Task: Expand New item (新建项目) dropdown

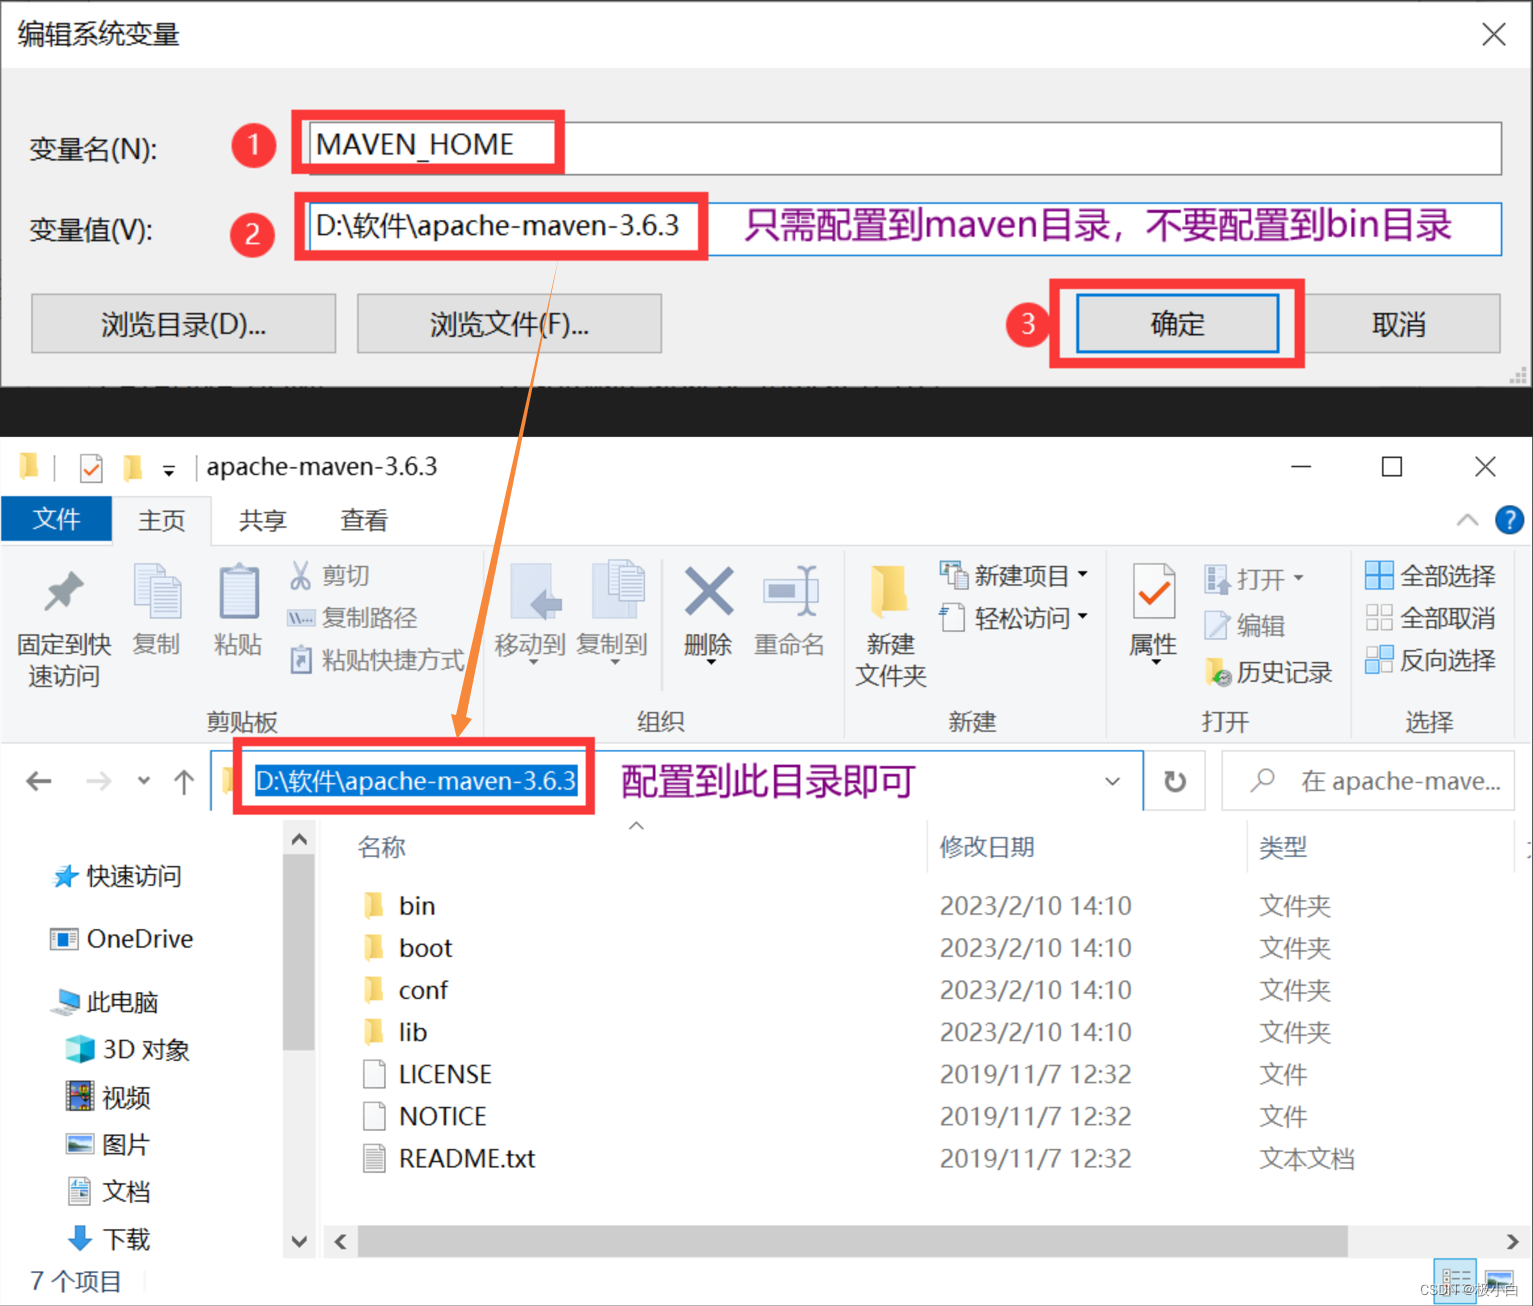Action: tap(1083, 575)
